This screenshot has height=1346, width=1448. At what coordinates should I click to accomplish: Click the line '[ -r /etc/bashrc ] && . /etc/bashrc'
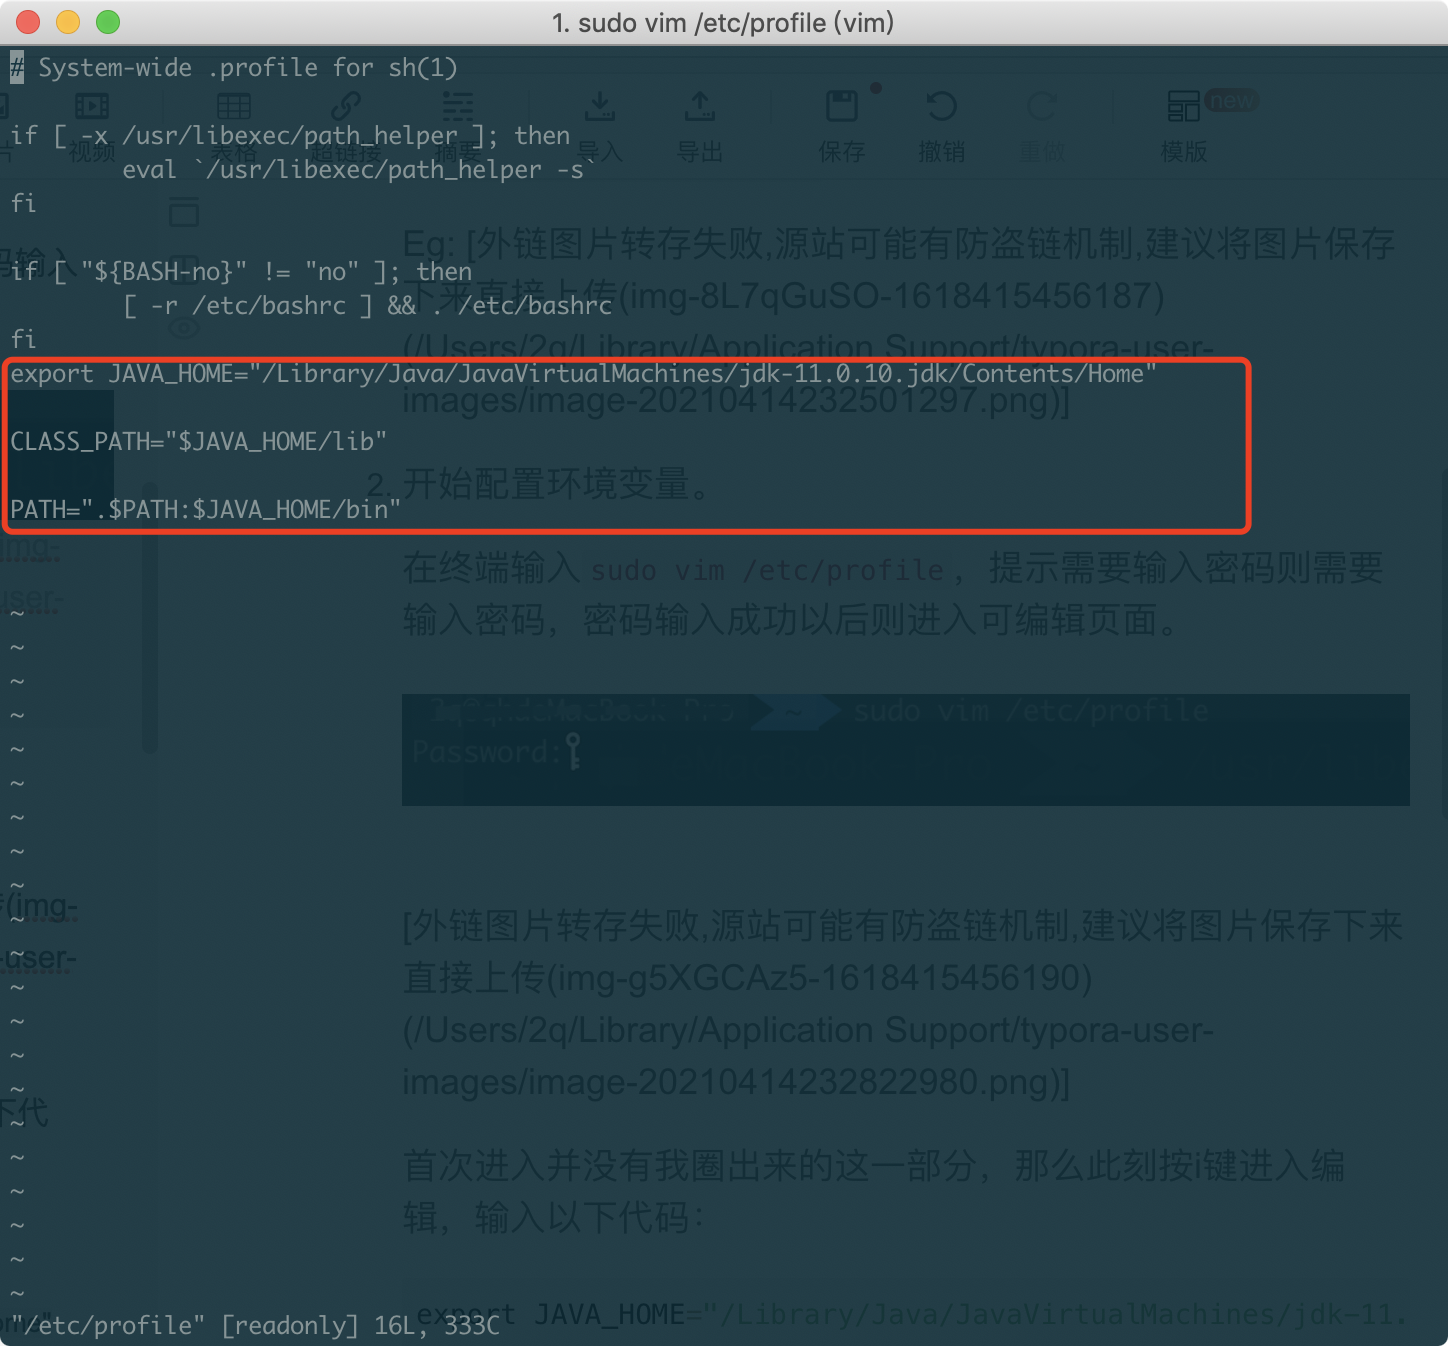(x=367, y=306)
